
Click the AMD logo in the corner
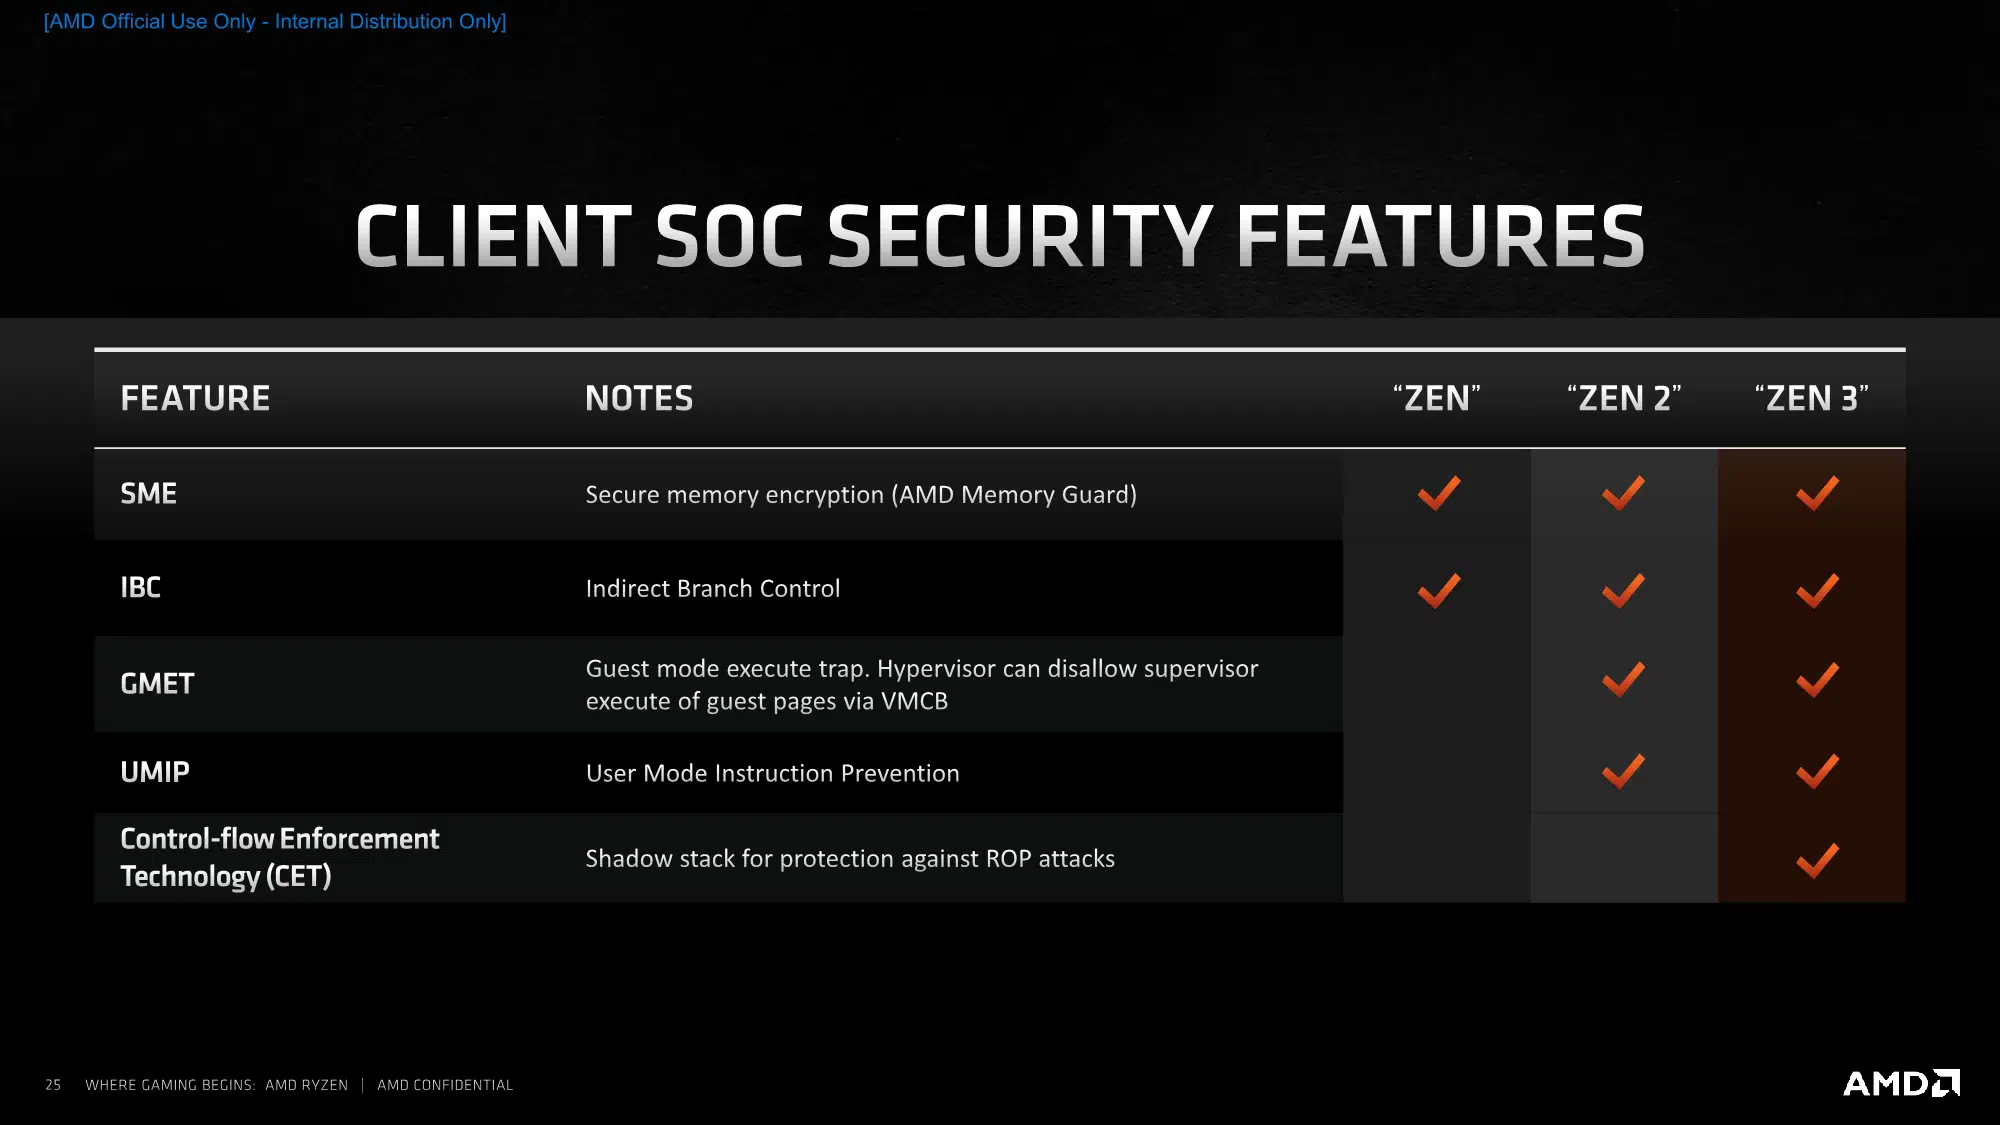(x=1901, y=1084)
